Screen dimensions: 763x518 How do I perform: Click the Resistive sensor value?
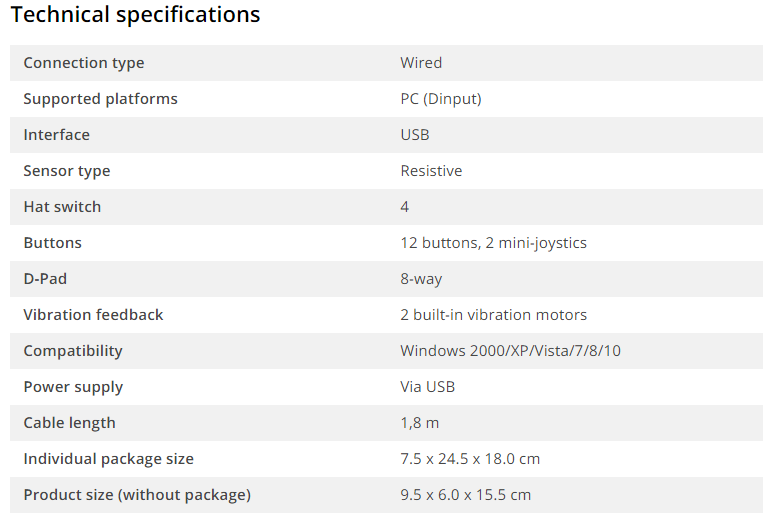431,171
